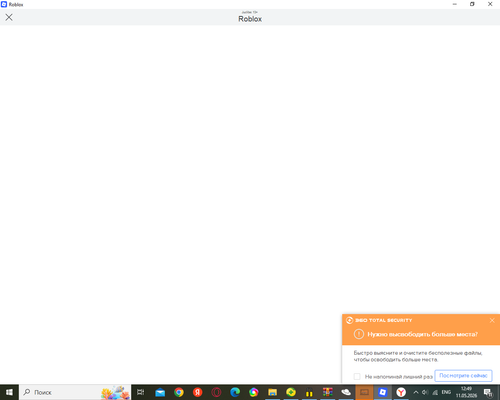Open the red Yandex icon on the taskbar
The image size is (500, 400).
tap(197, 392)
